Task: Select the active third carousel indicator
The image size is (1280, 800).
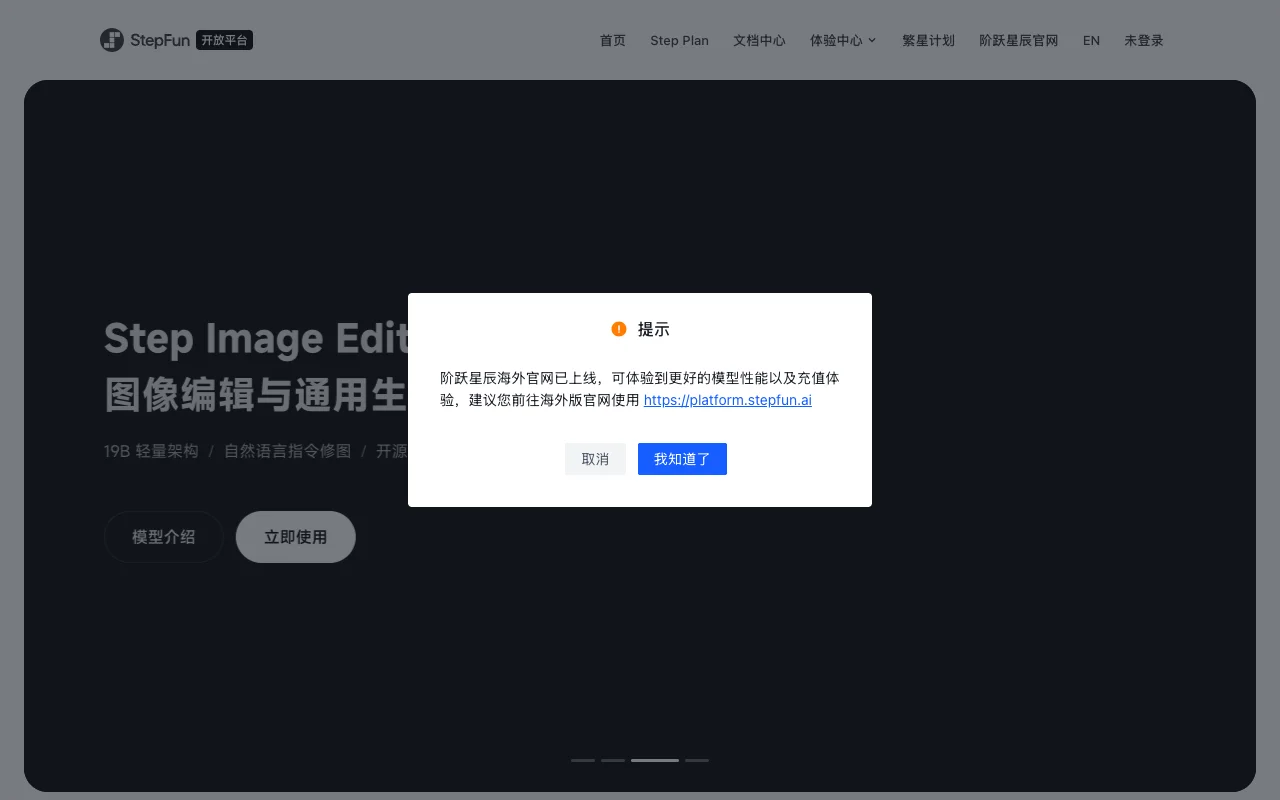Action: 655,760
